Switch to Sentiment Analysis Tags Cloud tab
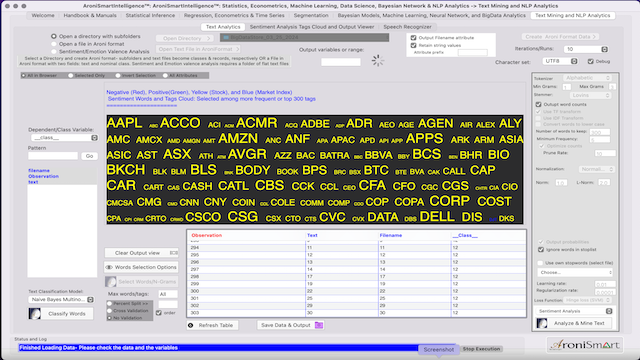 click(312, 27)
